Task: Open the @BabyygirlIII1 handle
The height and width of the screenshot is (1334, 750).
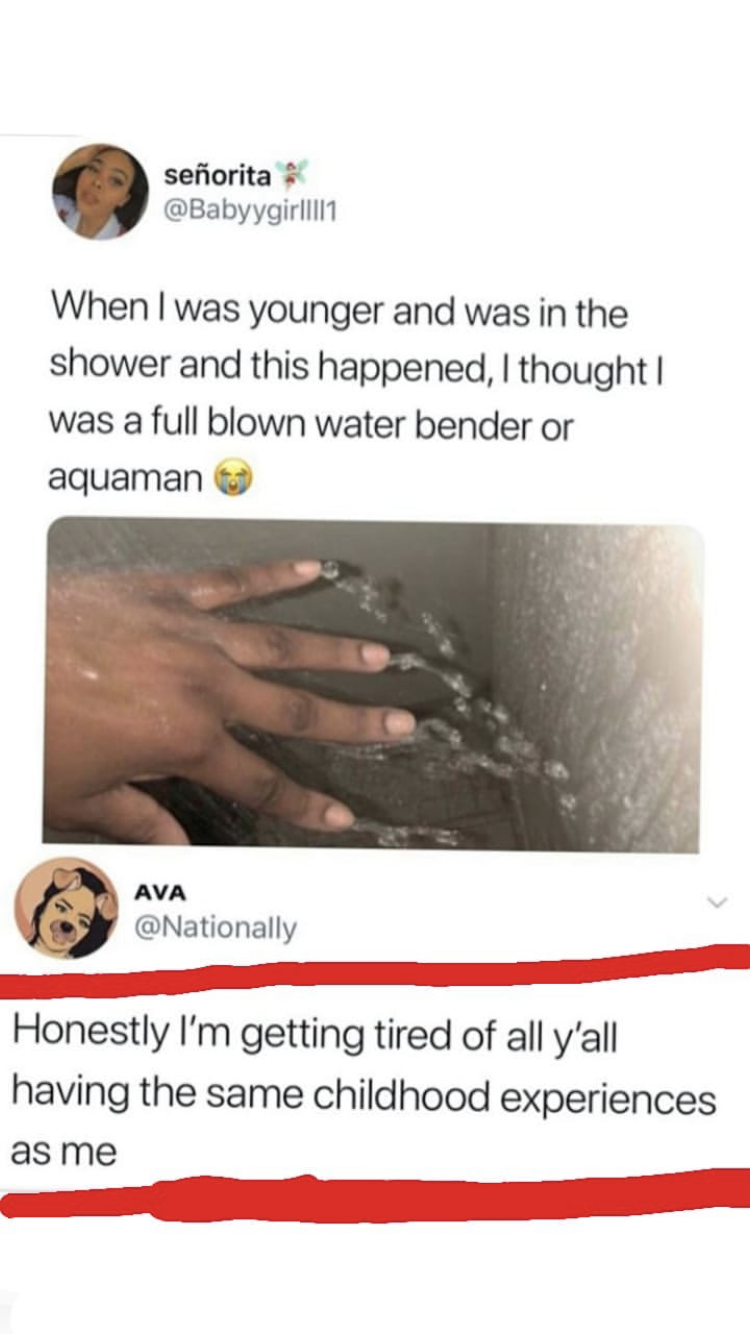Action: 248,212
